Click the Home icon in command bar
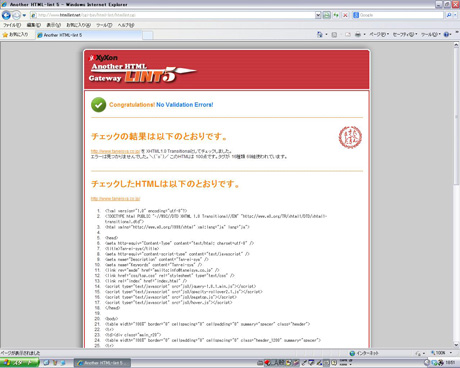Screen dimensions: 460x368 pyautogui.click(x=320, y=34)
